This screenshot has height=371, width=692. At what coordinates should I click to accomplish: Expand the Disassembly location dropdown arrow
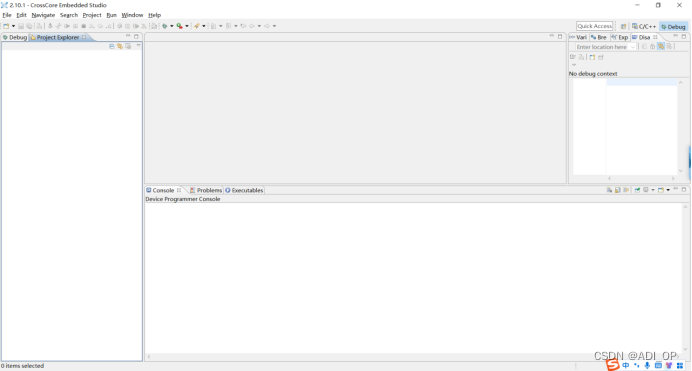633,47
